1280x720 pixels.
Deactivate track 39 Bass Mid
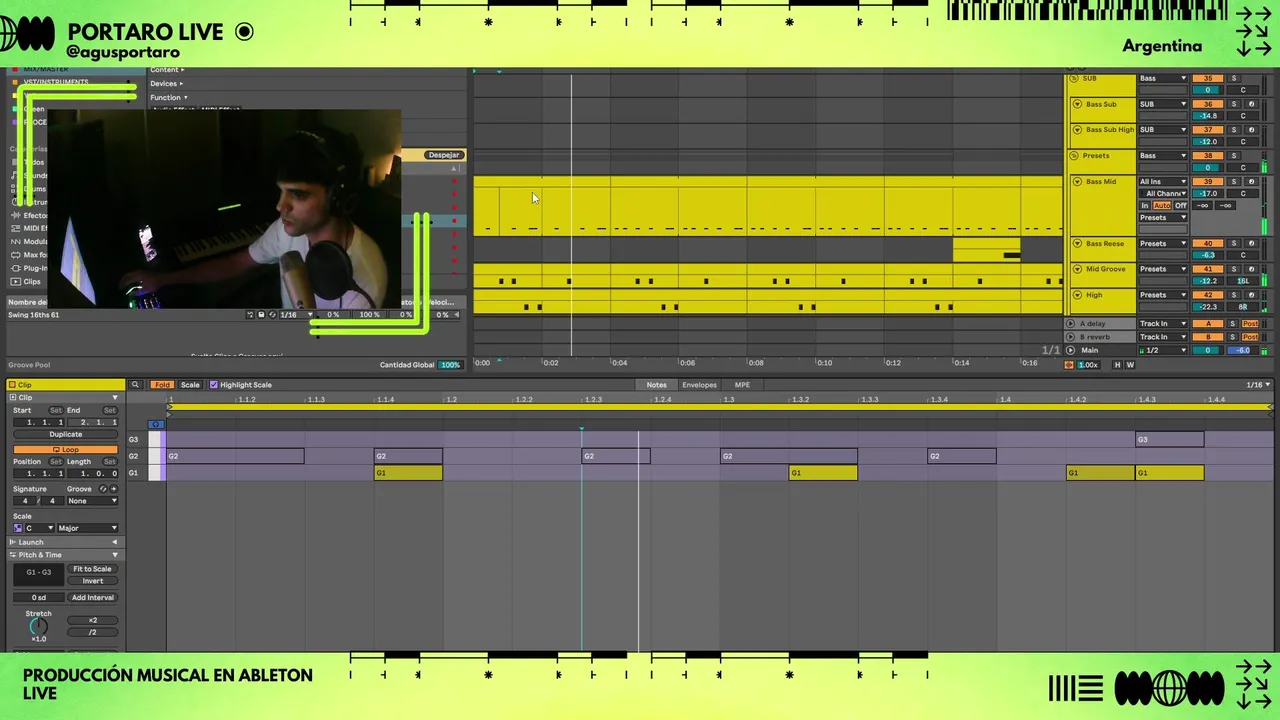(x=1208, y=182)
